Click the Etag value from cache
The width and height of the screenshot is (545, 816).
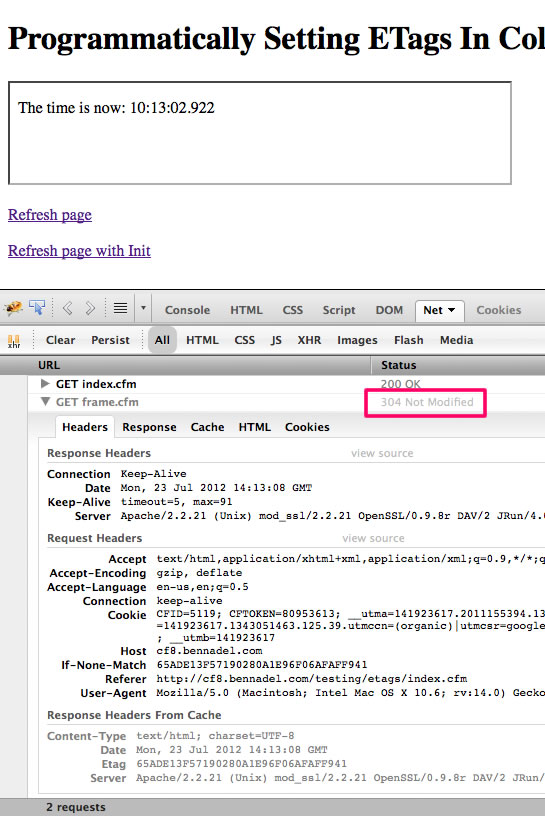(242, 764)
